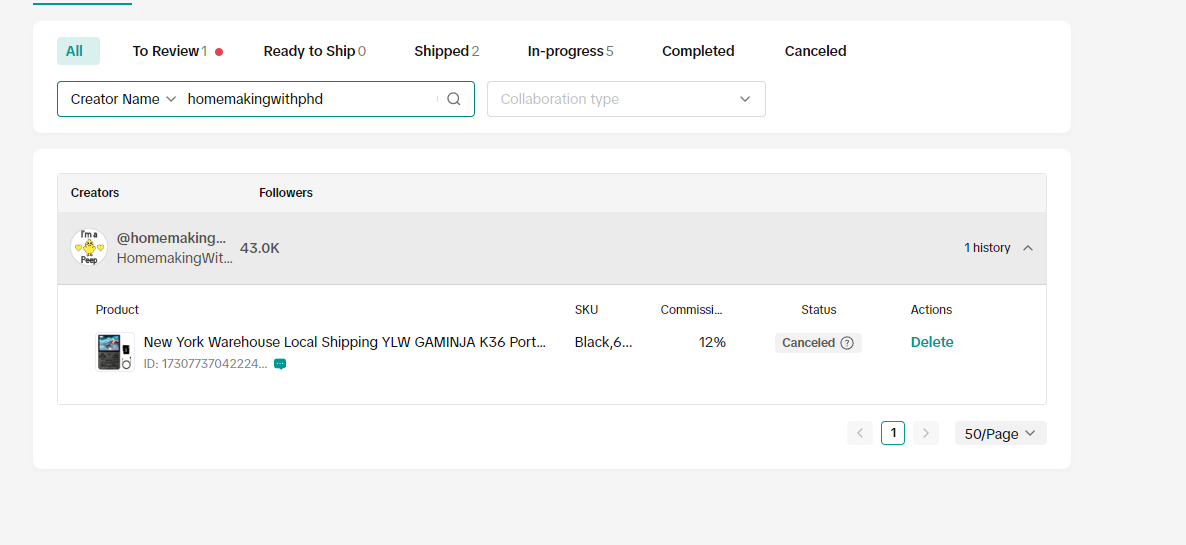The height and width of the screenshot is (545, 1186).
Task: Change the 50/Page size selector
Action: [1000, 433]
